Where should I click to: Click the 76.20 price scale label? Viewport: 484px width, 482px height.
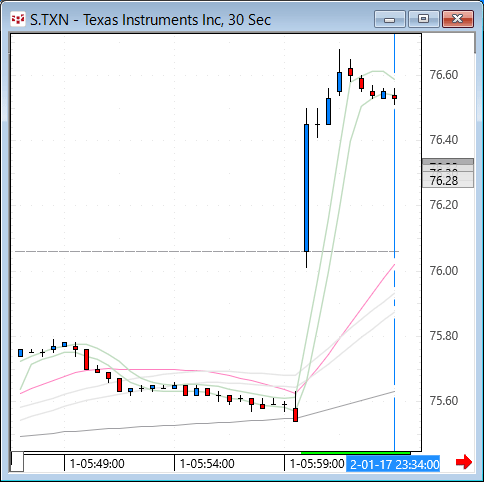(444, 205)
